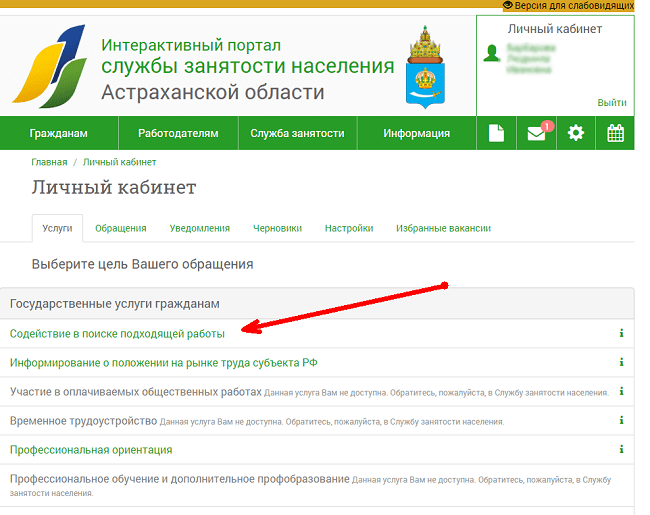Open the calendar icon in navbar
Screen dimensions: 650x515
615,133
